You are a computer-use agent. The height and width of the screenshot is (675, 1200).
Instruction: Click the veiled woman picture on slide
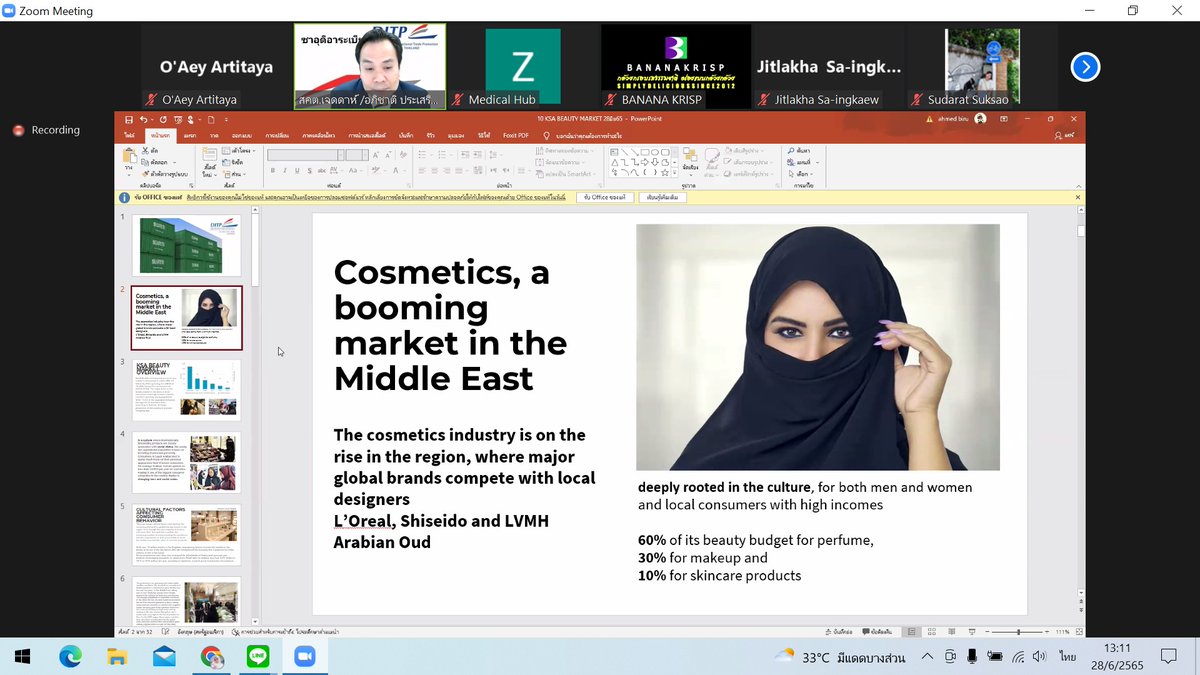tap(818, 347)
